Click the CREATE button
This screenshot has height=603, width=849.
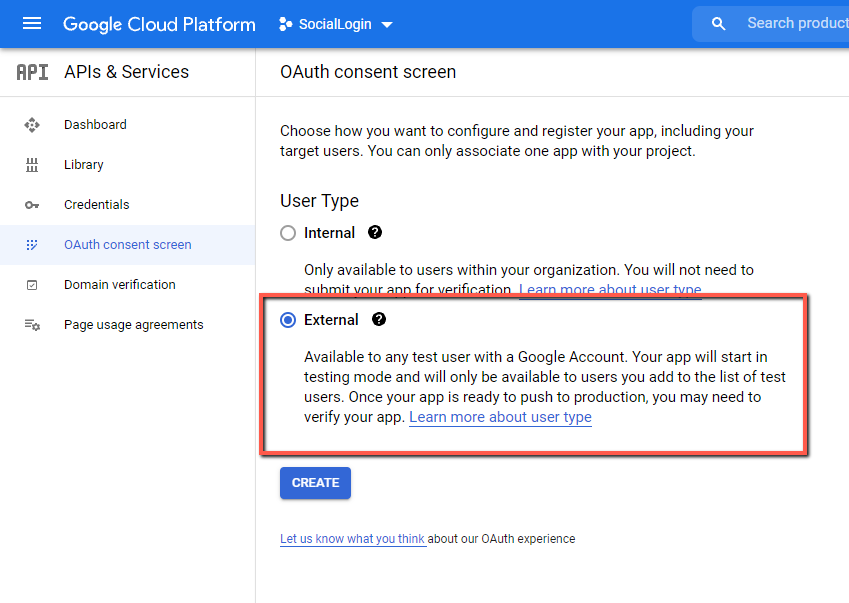click(x=315, y=483)
